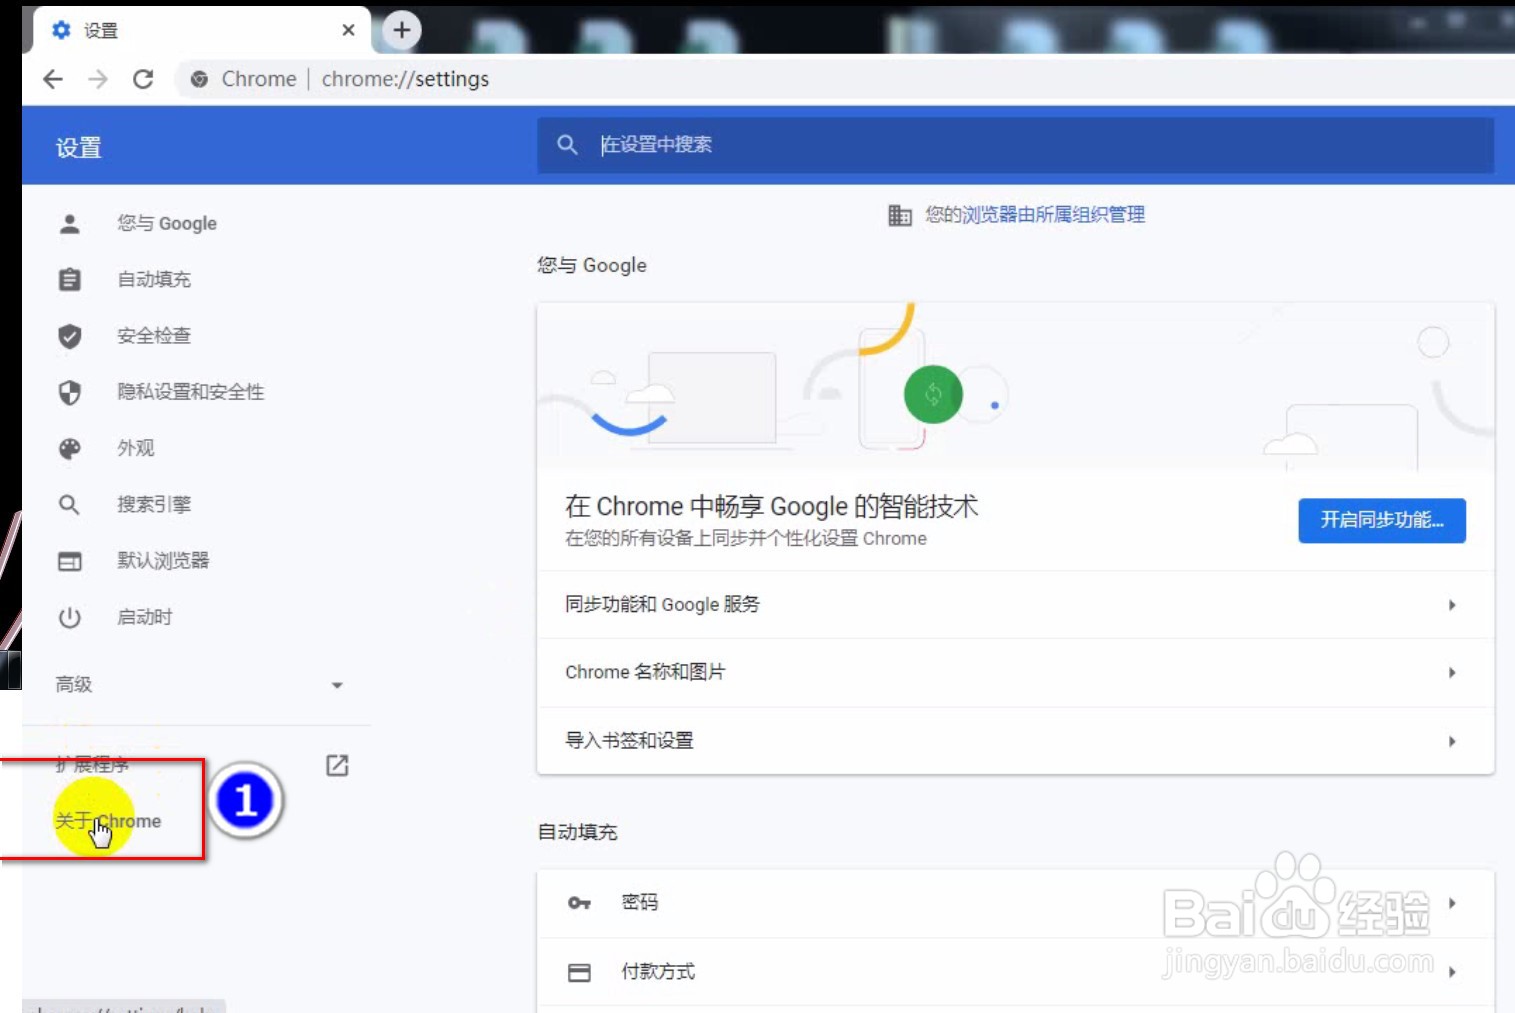Screen dimensions: 1515x1013
Task: Reload the settings page
Action: pyautogui.click(x=143, y=79)
